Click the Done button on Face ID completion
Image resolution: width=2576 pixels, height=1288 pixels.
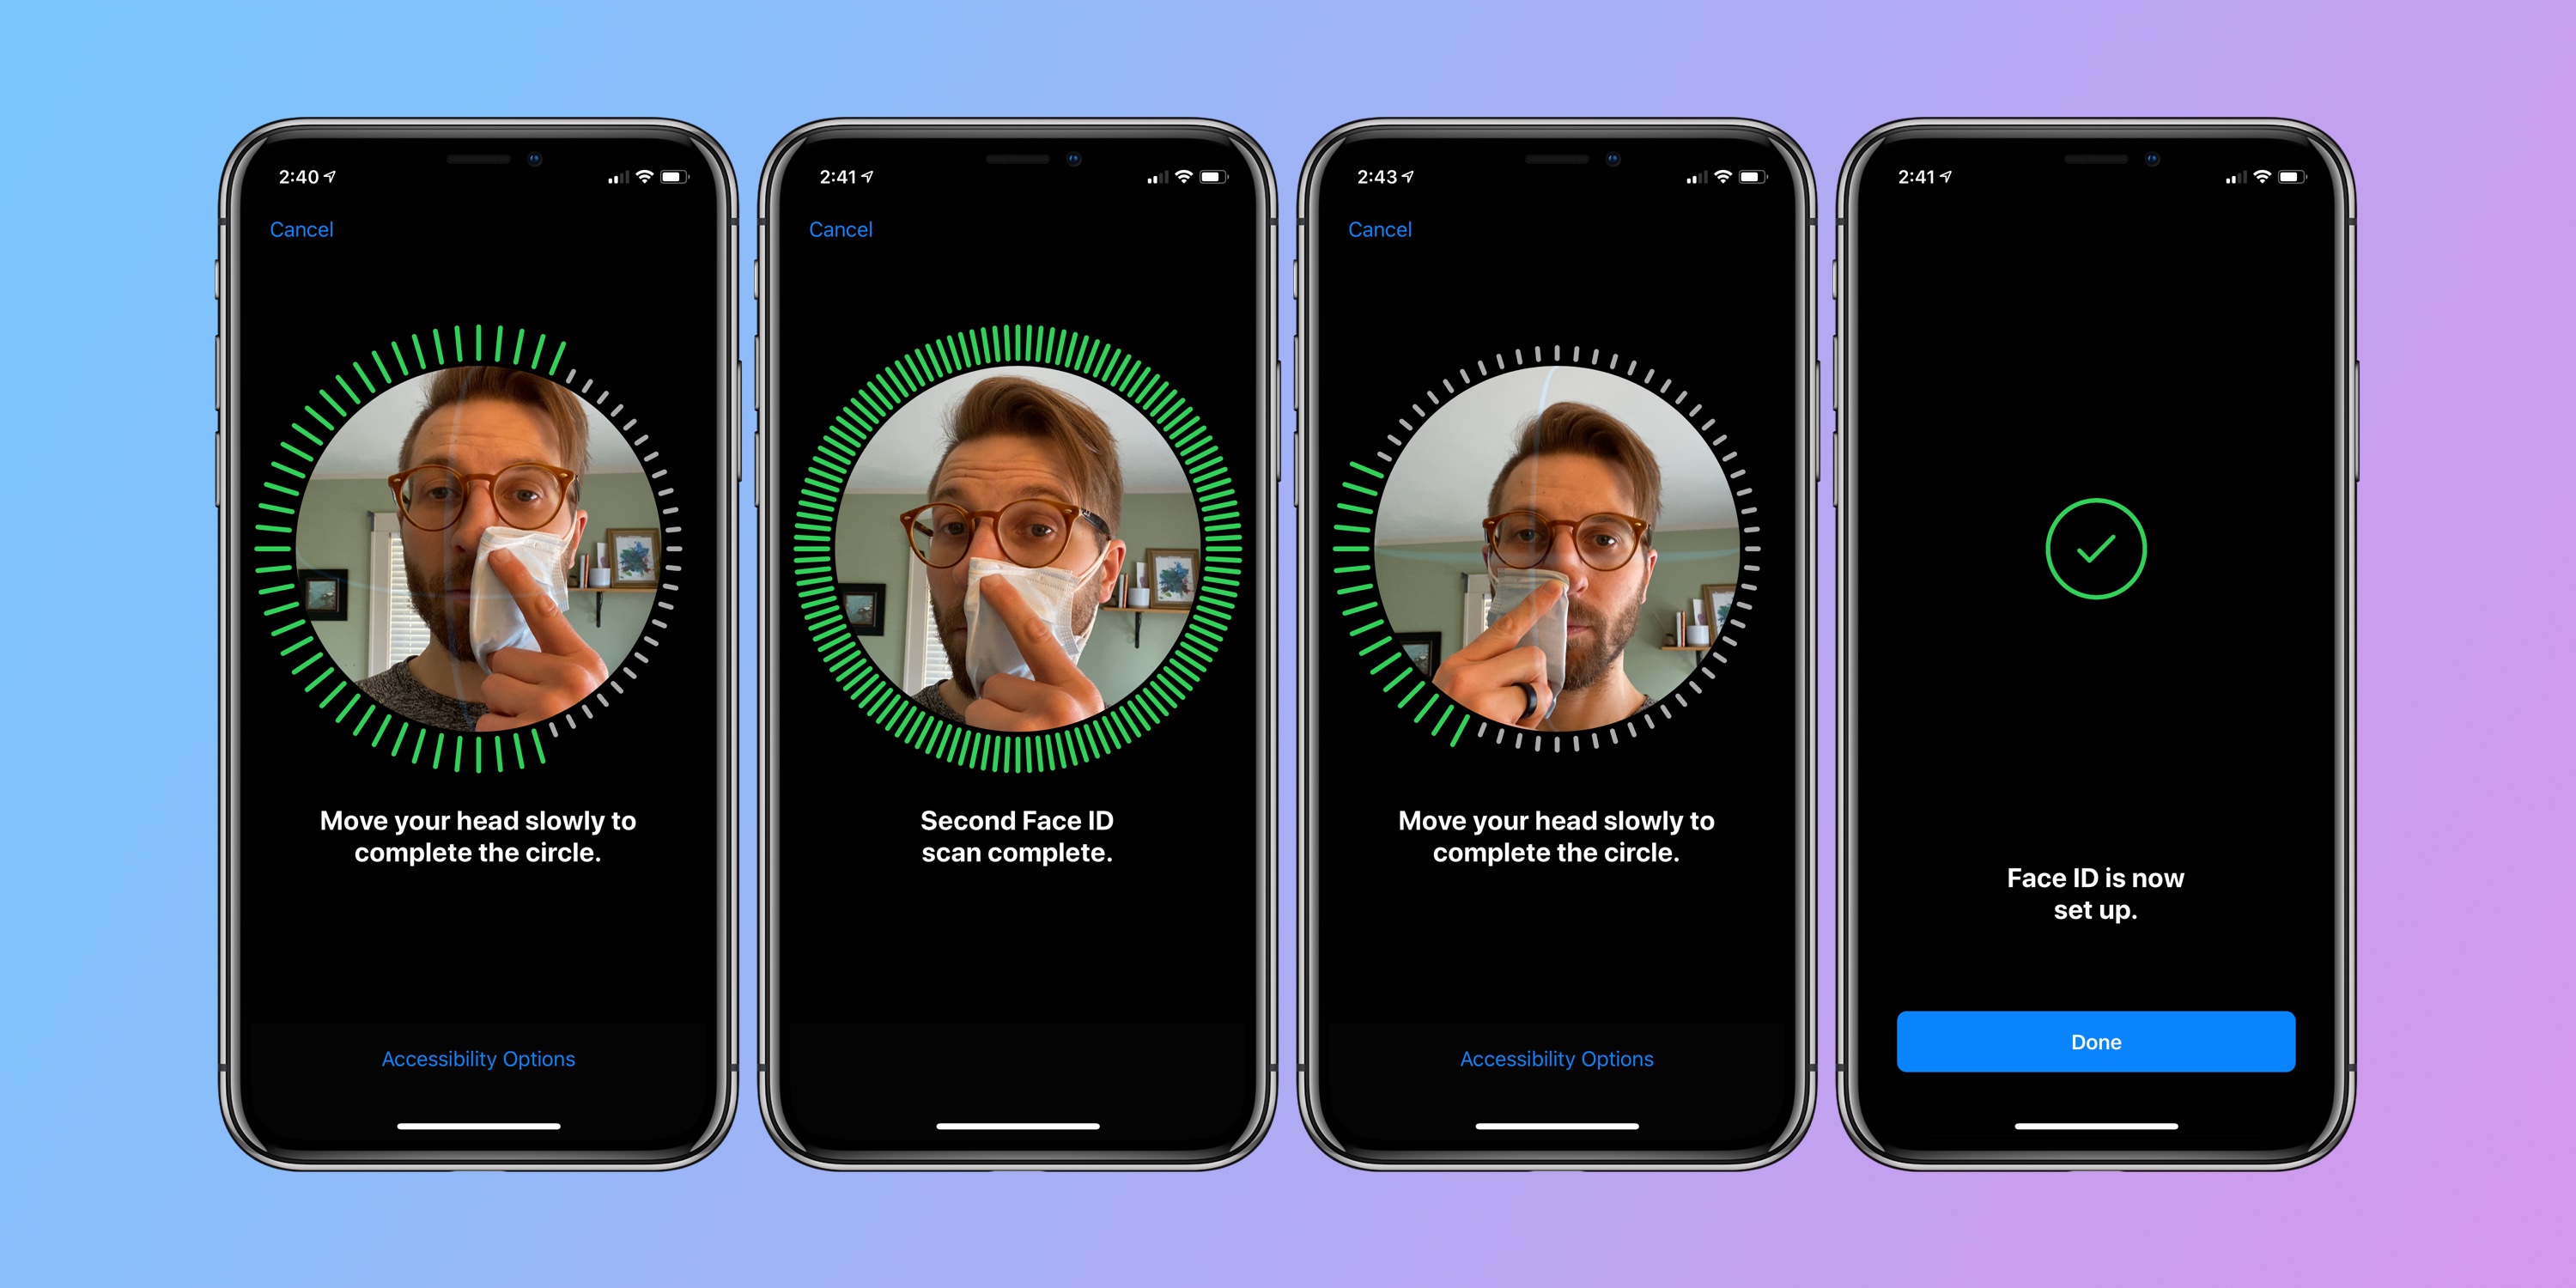[2103, 1042]
